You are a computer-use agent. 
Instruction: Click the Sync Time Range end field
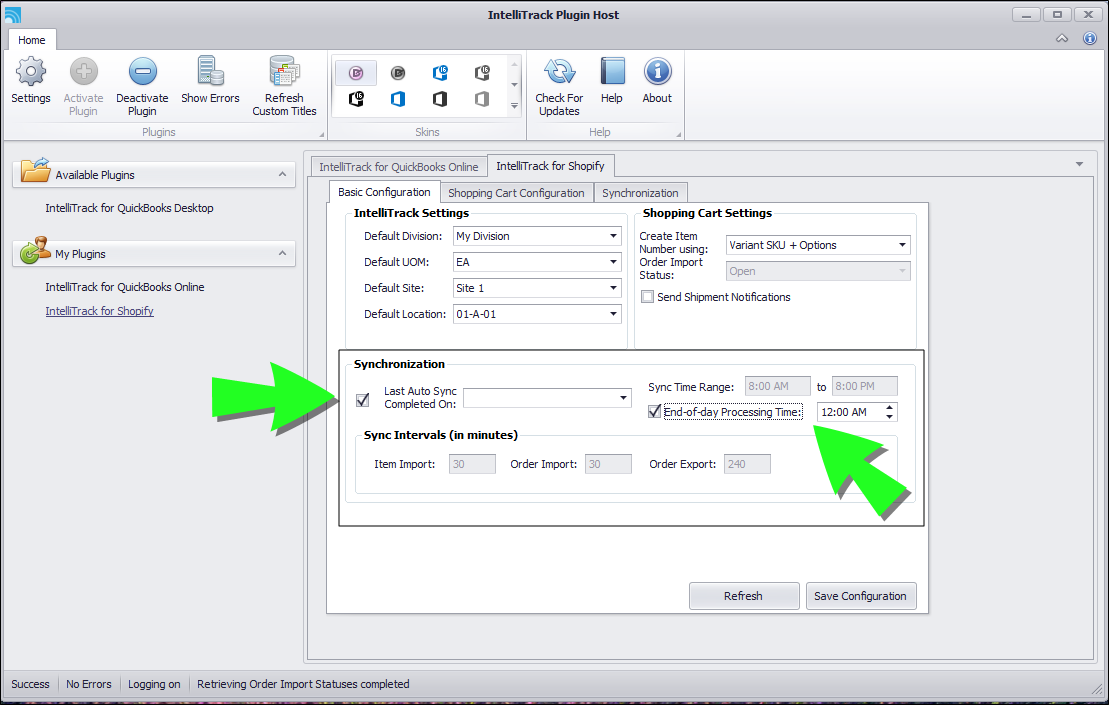[864, 386]
